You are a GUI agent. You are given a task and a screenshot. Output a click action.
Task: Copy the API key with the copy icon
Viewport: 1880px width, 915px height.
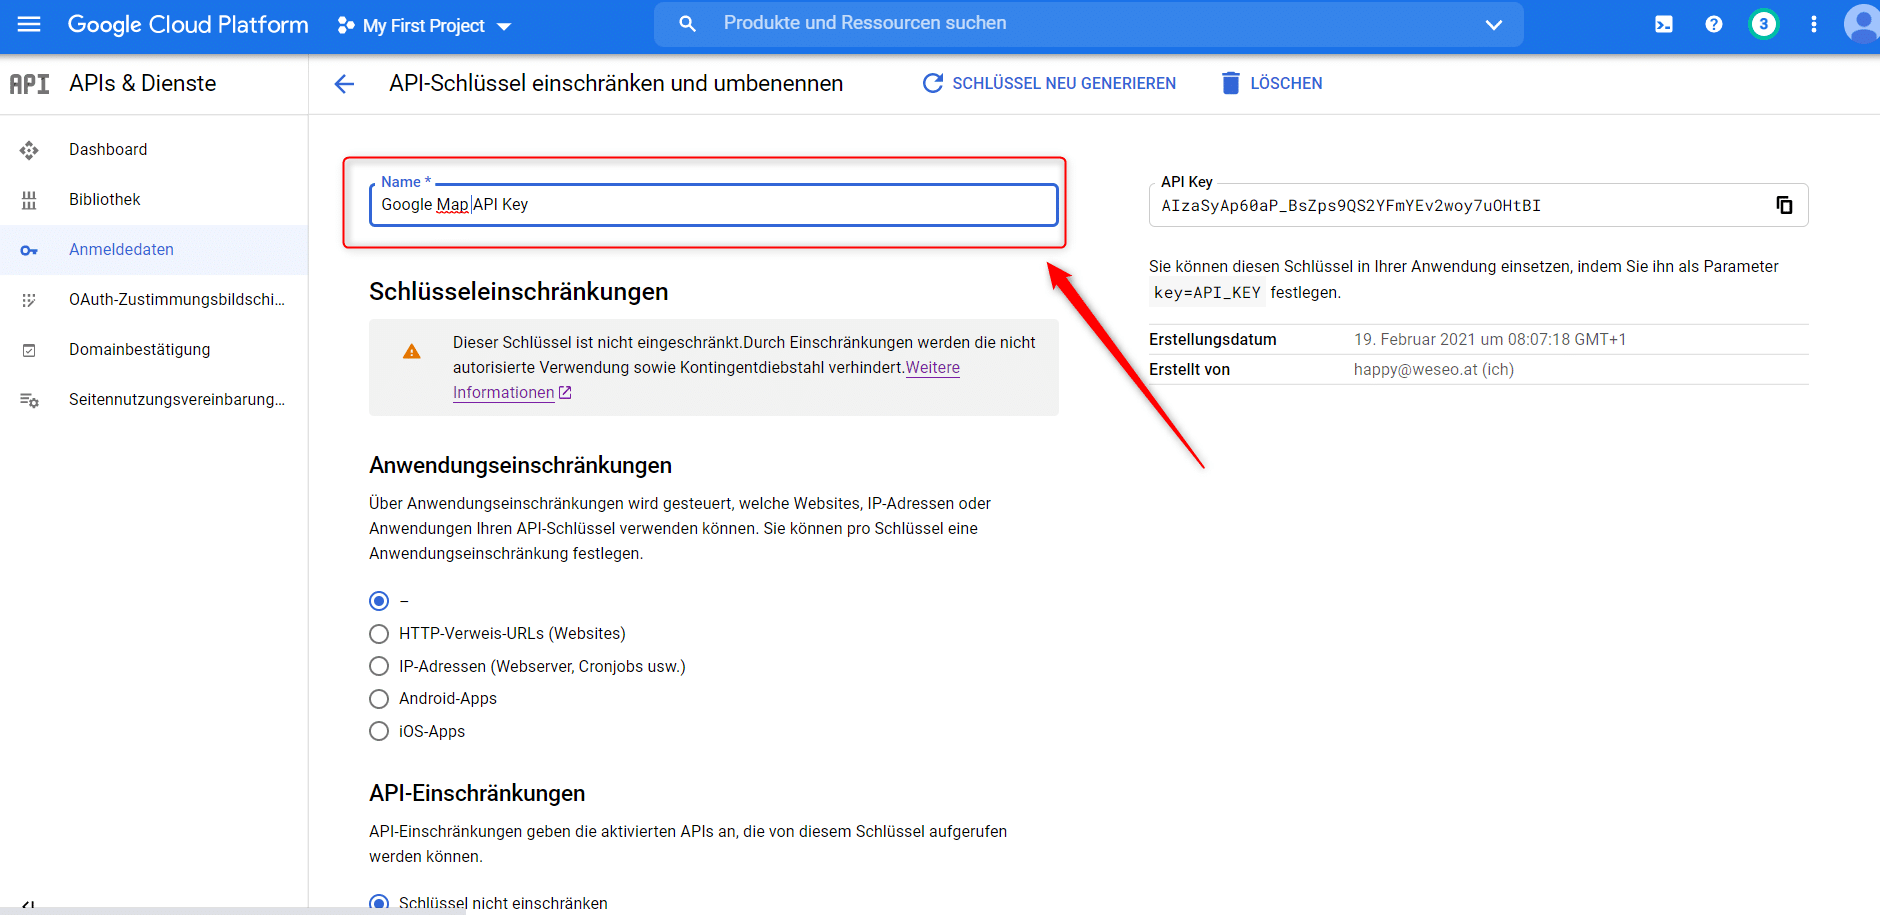click(1784, 205)
